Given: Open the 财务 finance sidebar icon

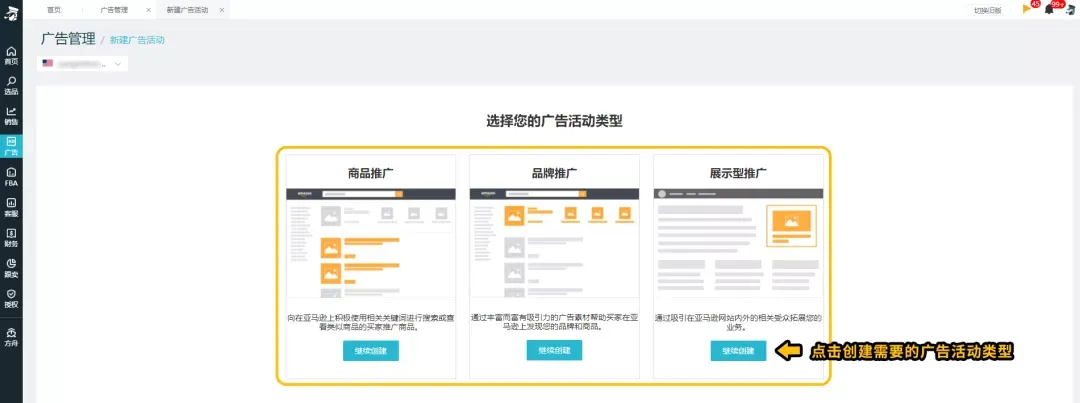Looking at the screenshot, I should [11, 237].
